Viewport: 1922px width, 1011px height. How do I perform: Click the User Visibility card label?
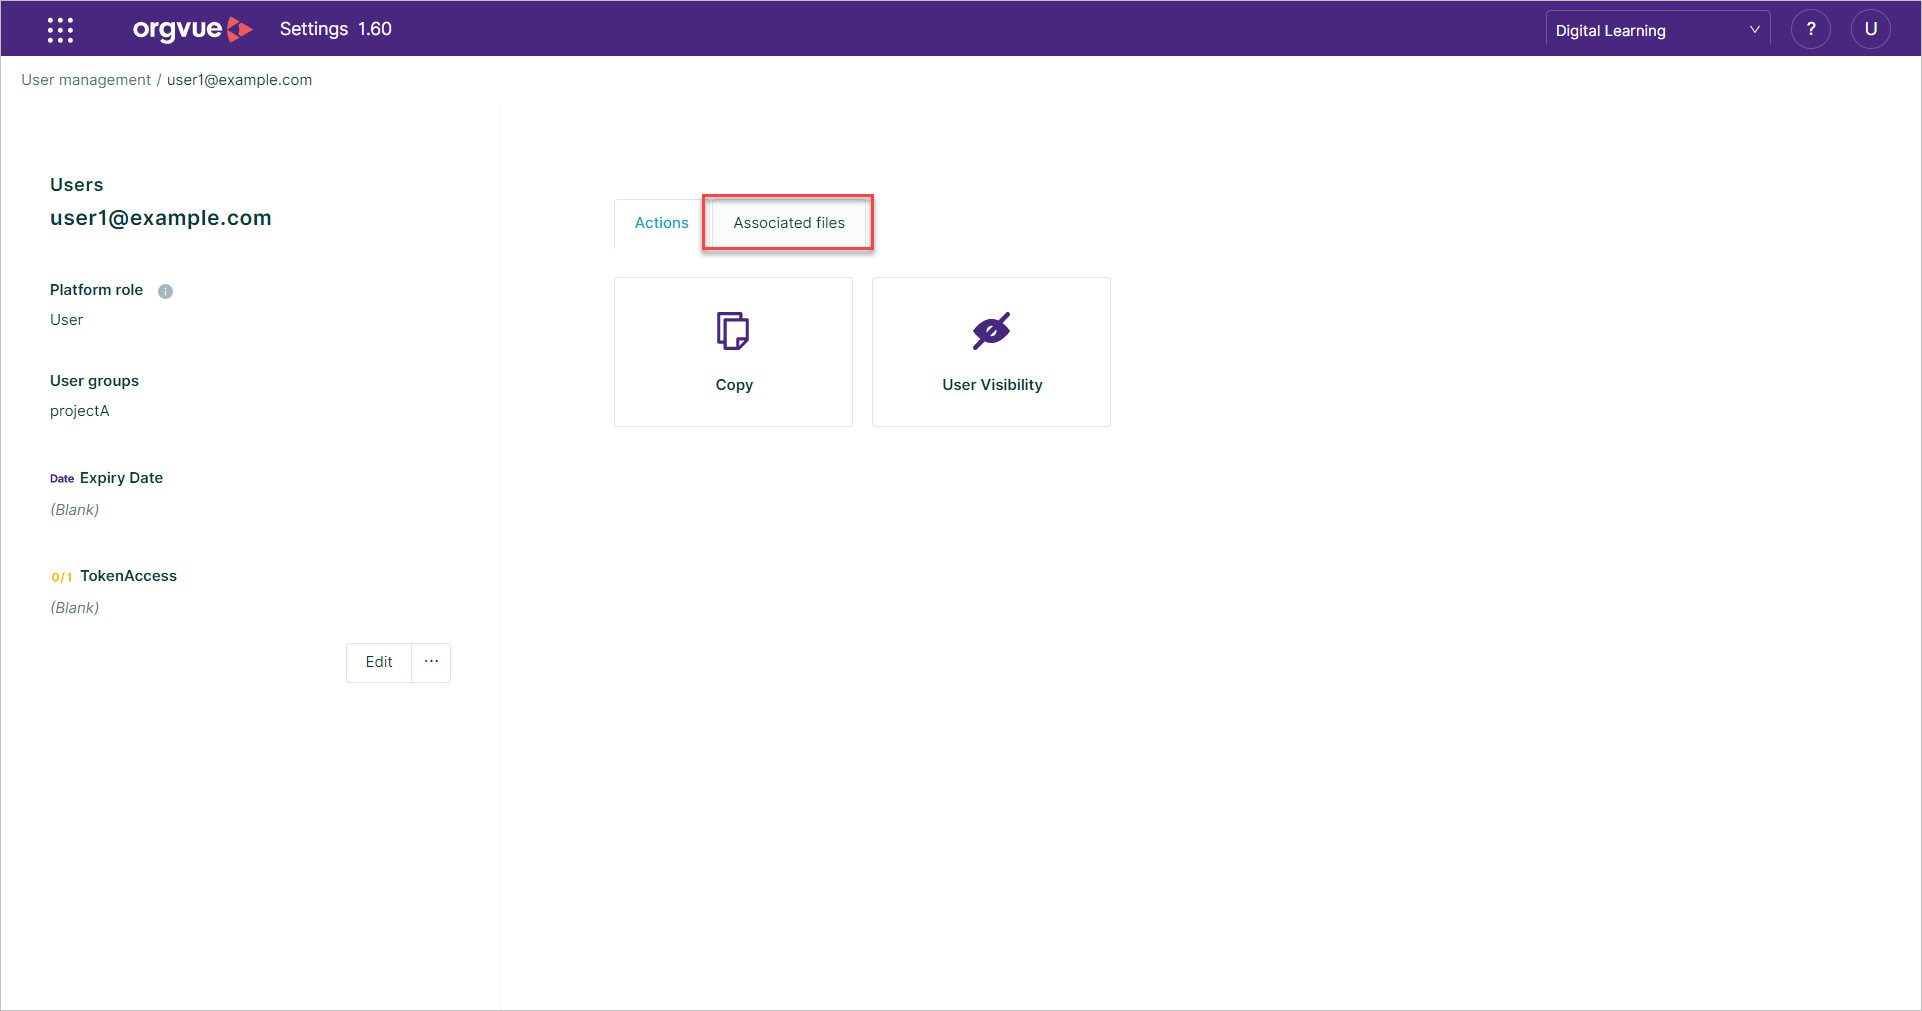pyautogui.click(x=992, y=385)
